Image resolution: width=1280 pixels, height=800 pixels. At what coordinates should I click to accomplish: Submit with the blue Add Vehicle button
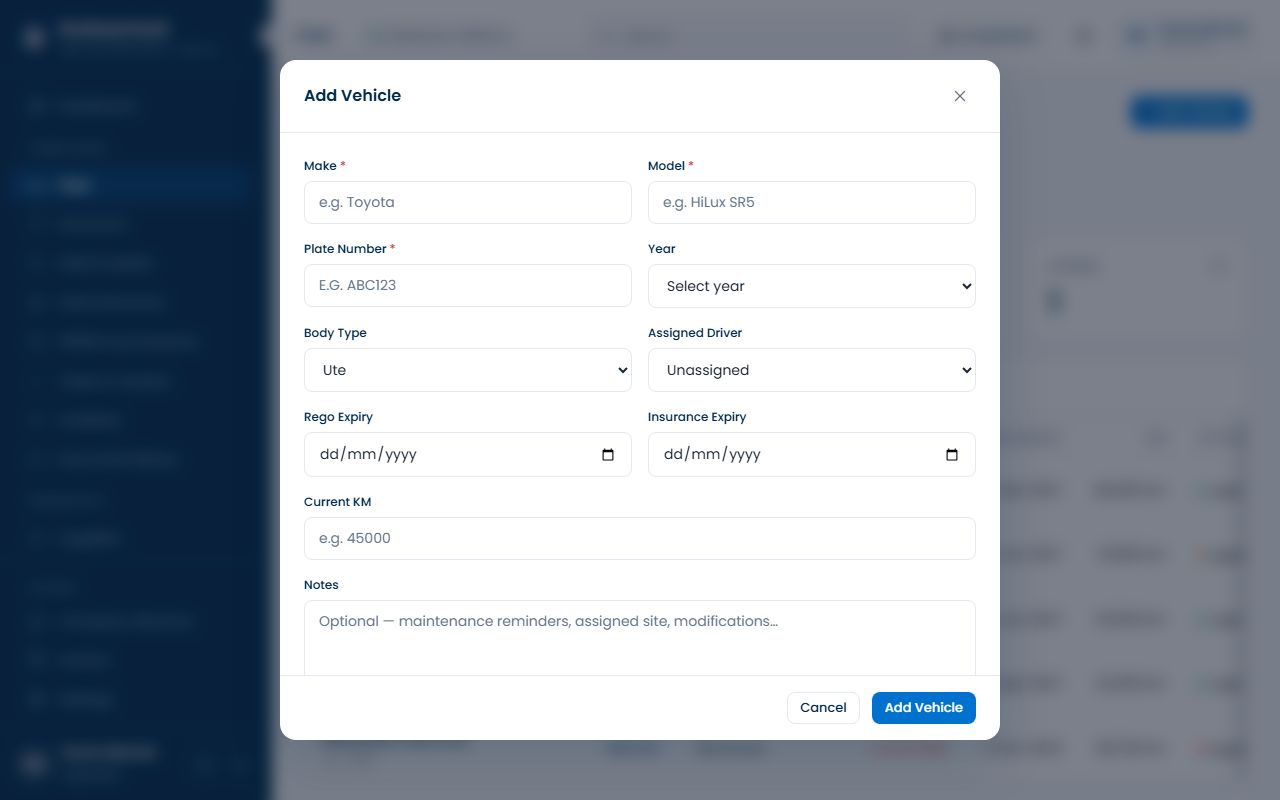tap(924, 707)
